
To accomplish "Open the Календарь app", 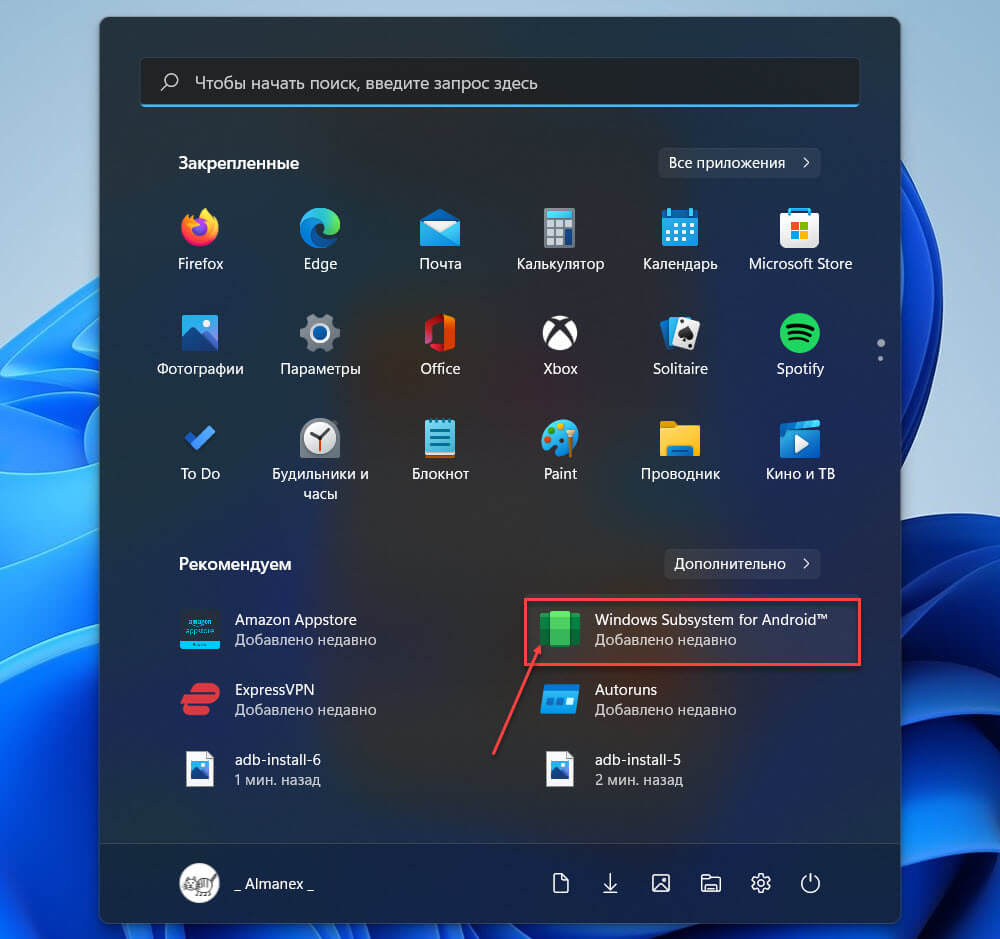I will [x=680, y=240].
